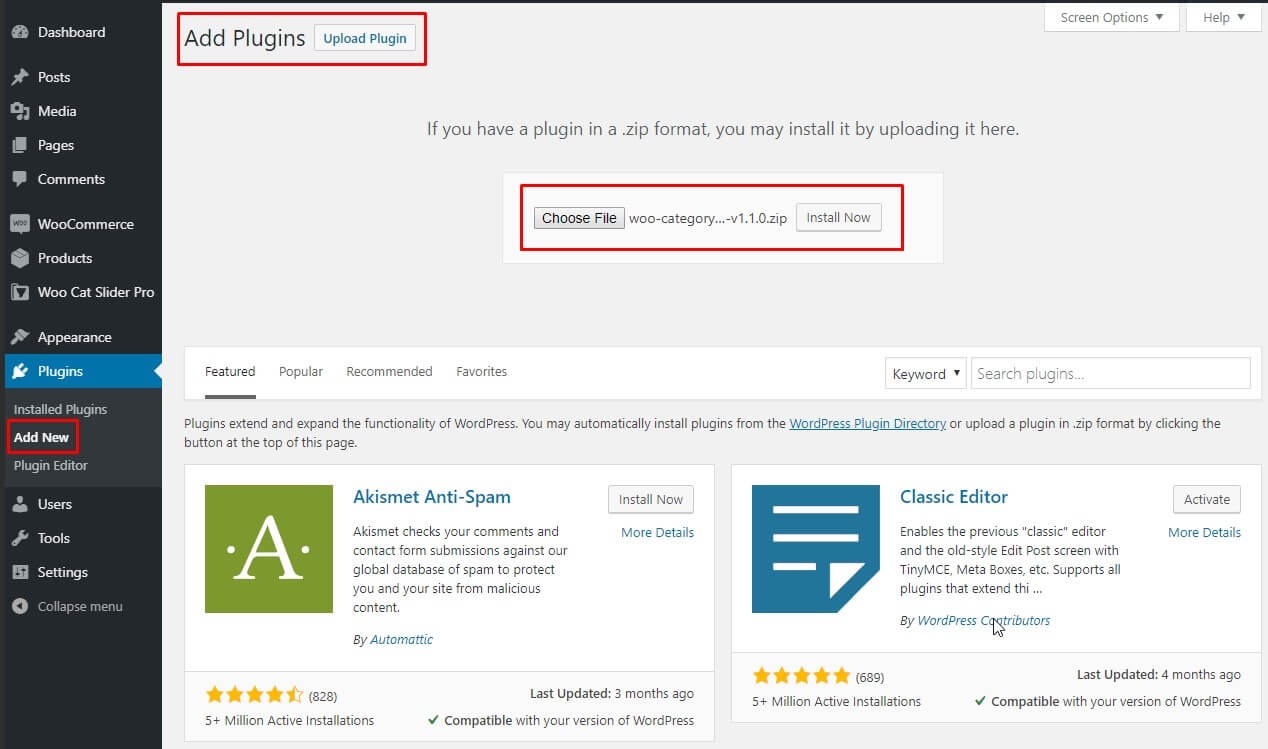Screen dimensions: 1268x749
Task: Click Install Now beside the zip file
Action: tap(838, 218)
